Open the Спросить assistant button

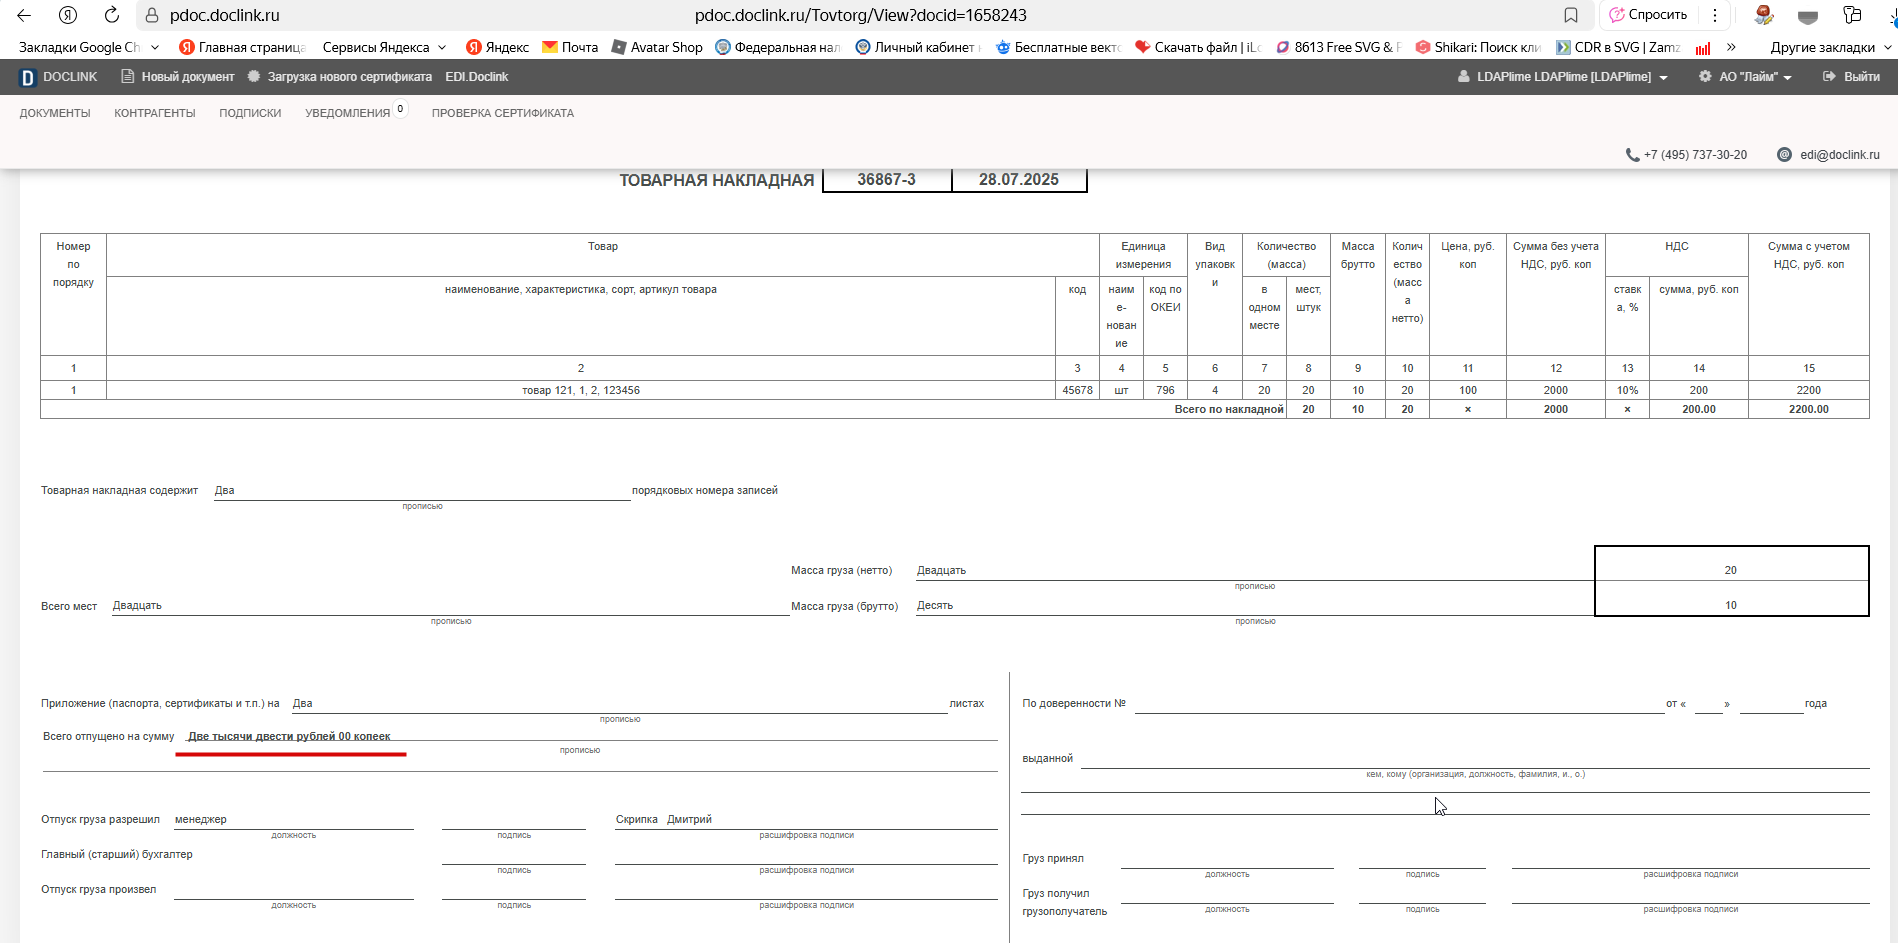click(1648, 15)
